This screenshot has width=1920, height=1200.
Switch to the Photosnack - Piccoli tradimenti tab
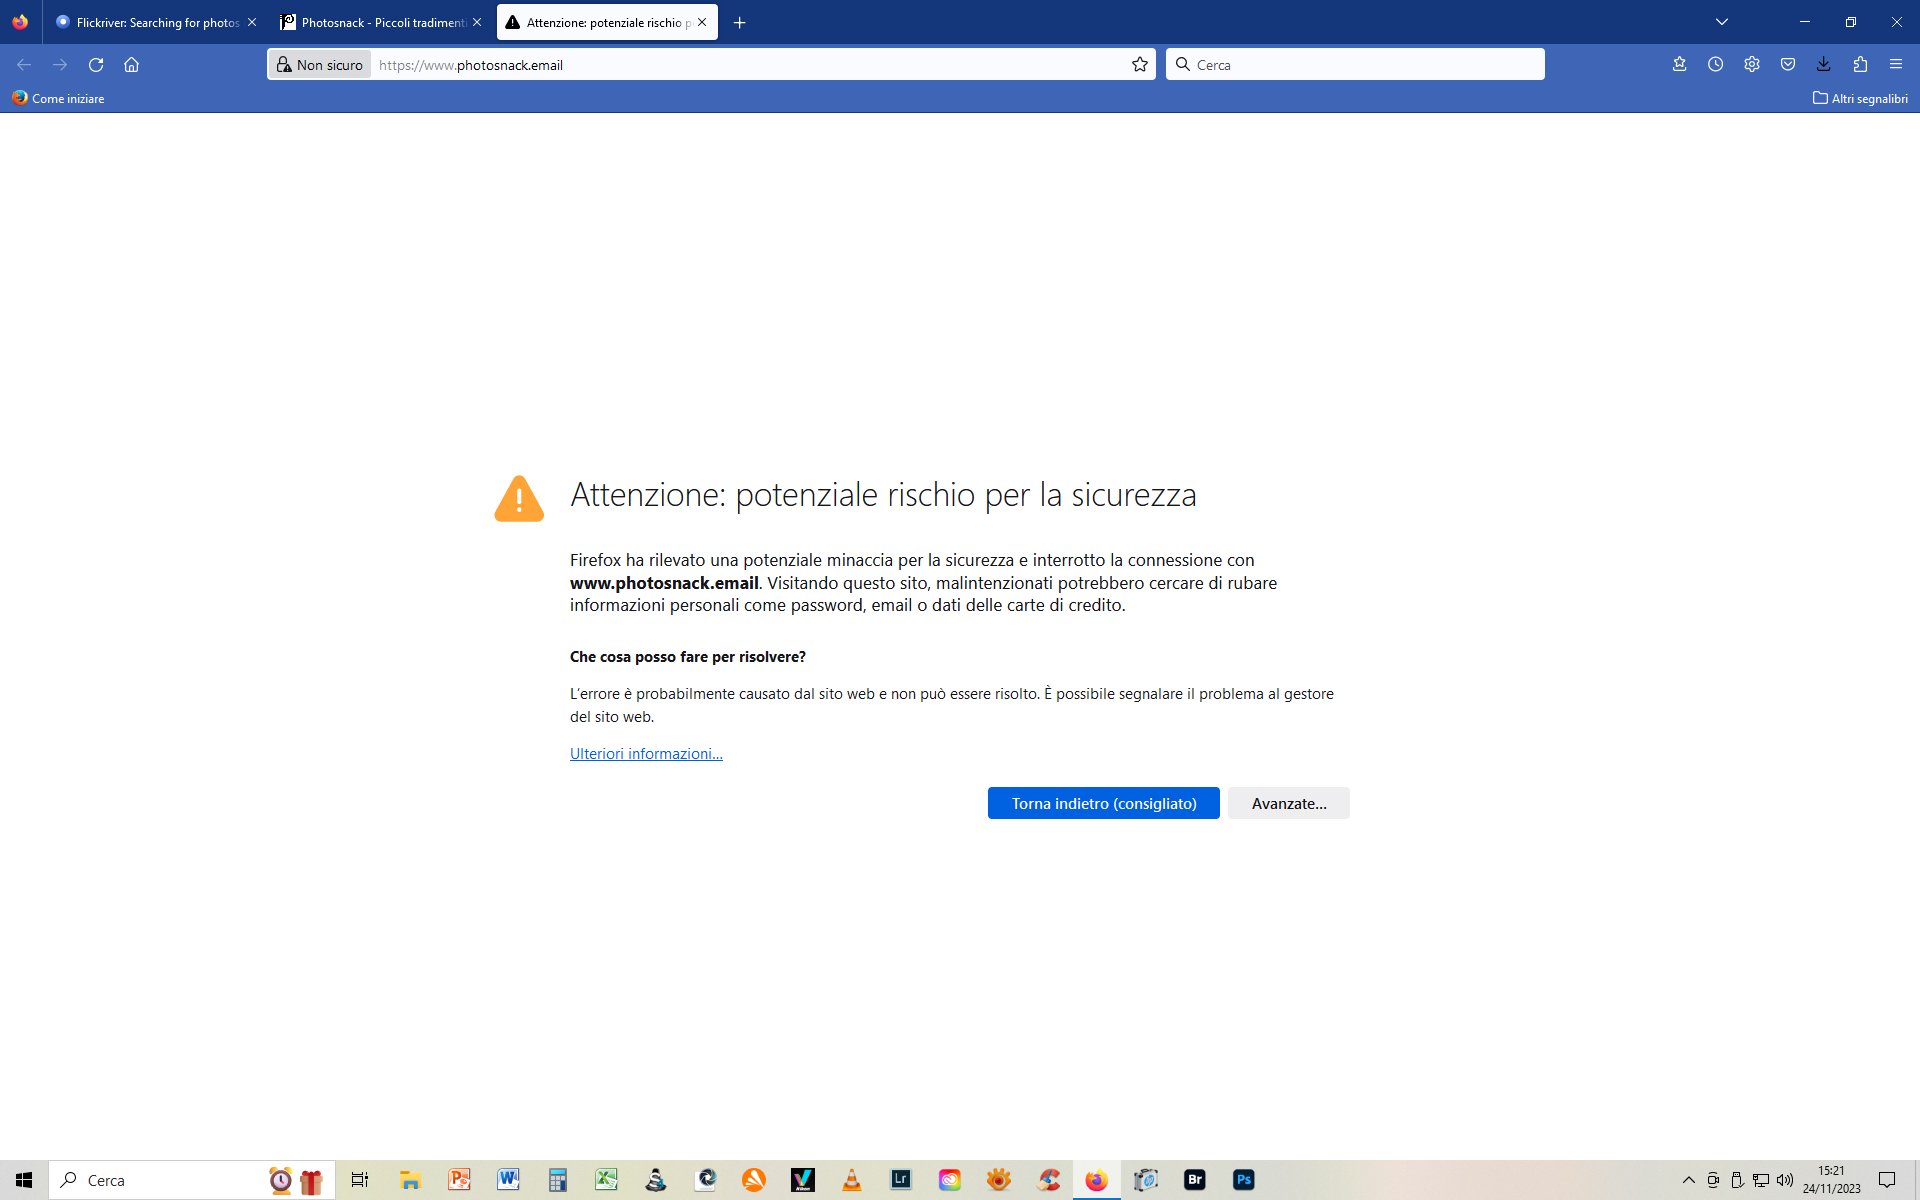coord(380,22)
